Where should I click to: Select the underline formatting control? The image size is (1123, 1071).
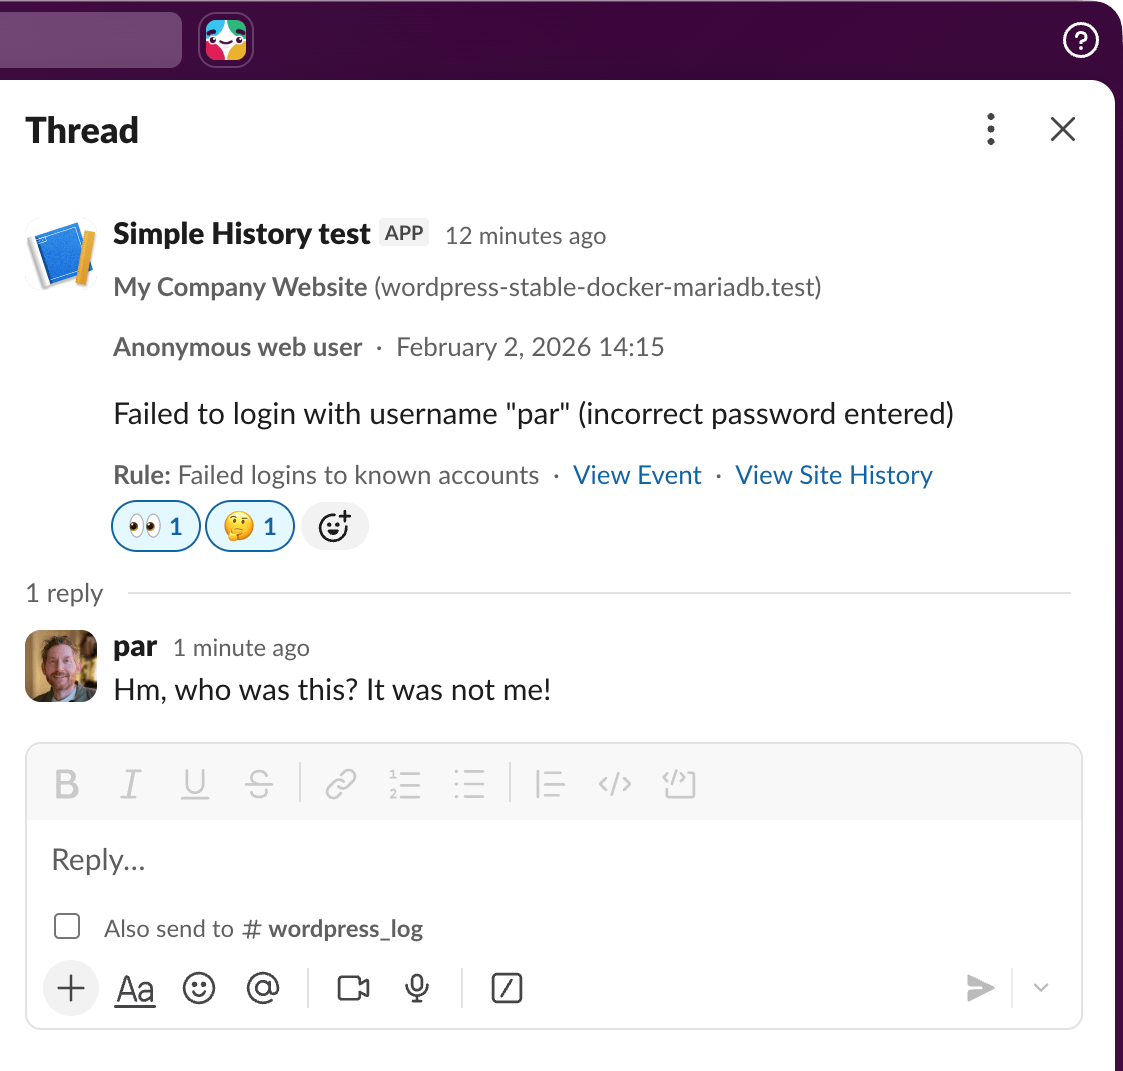coord(195,784)
